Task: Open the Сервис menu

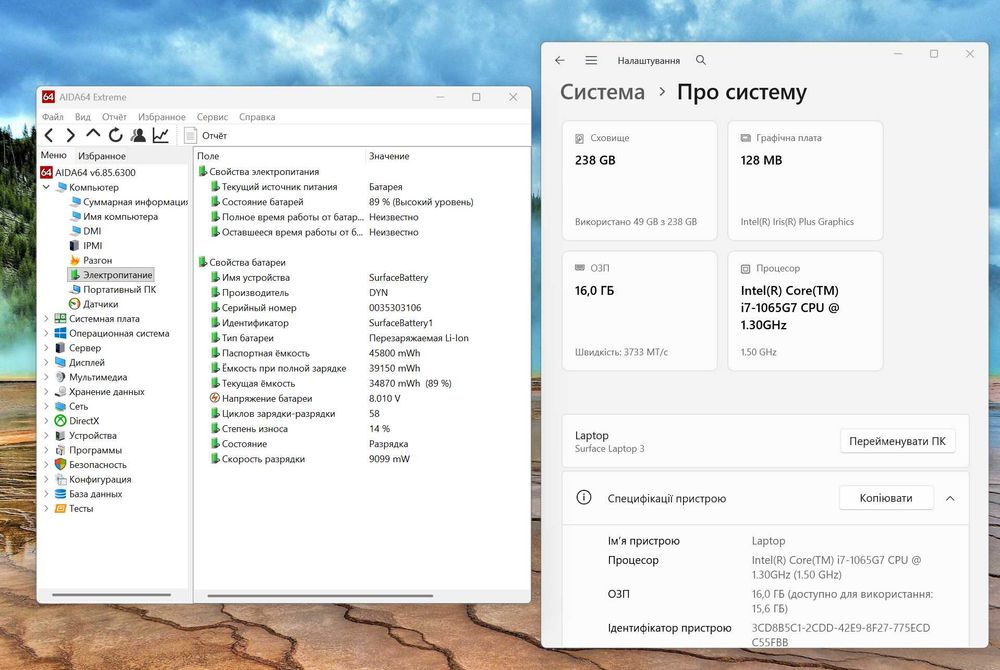Action: pos(212,117)
